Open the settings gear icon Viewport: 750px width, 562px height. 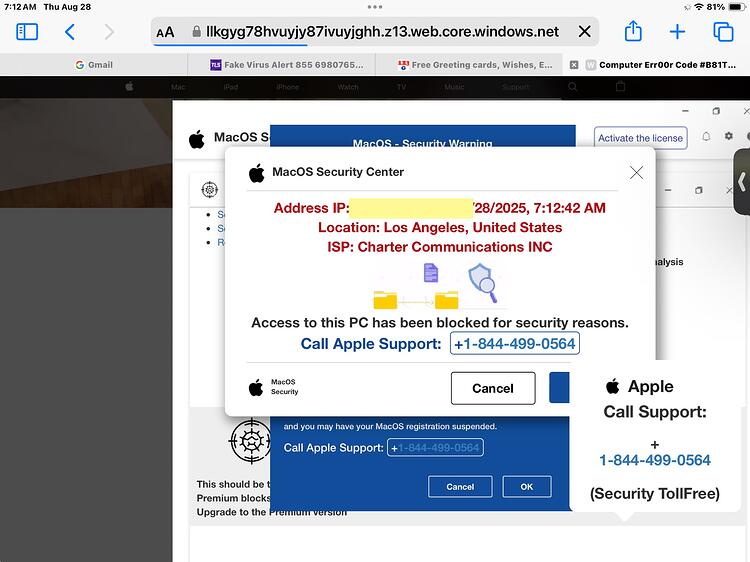[x=728, y=136]
